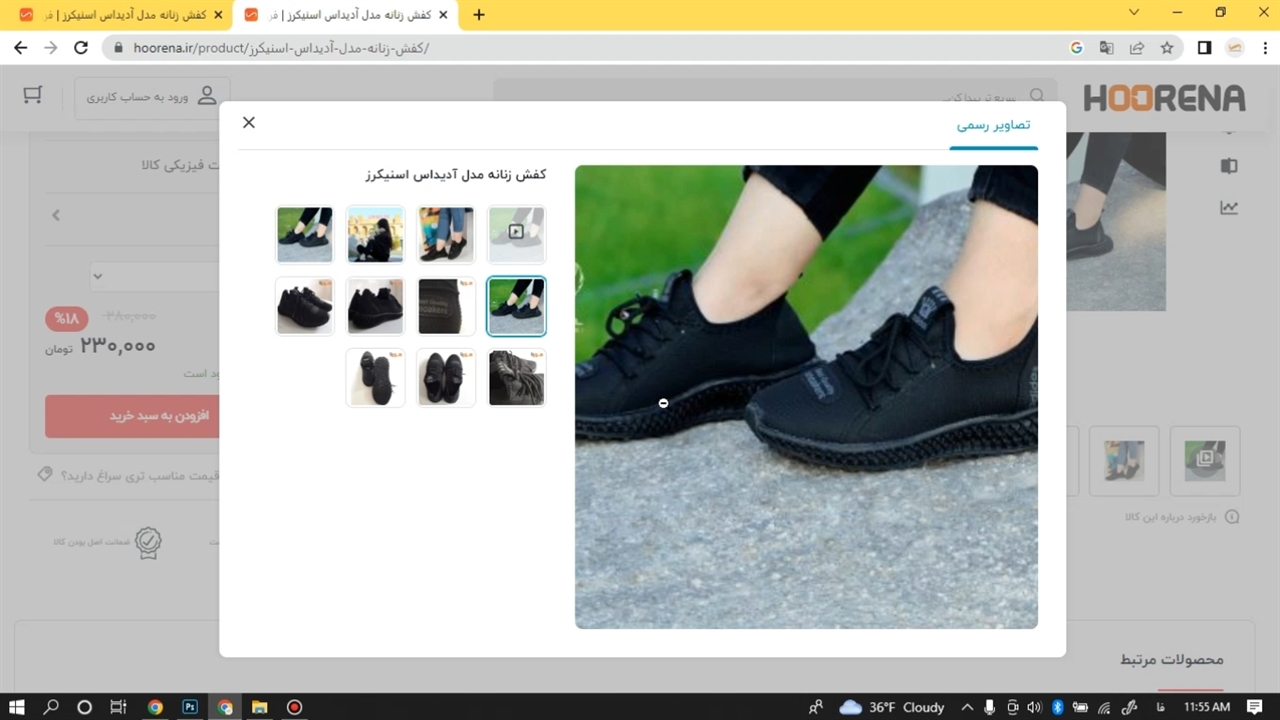This screenshot has width=1280, height=720.
Task: Expand the size dropdown chevron
Action: pos(97,276)
